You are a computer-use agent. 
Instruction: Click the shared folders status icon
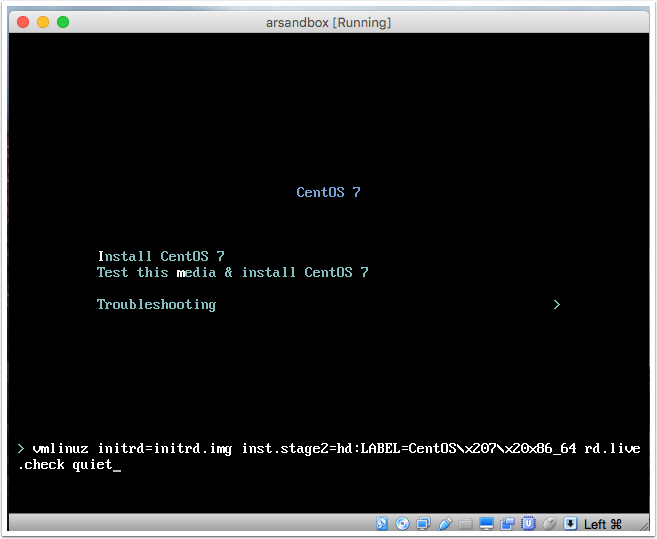466,523
